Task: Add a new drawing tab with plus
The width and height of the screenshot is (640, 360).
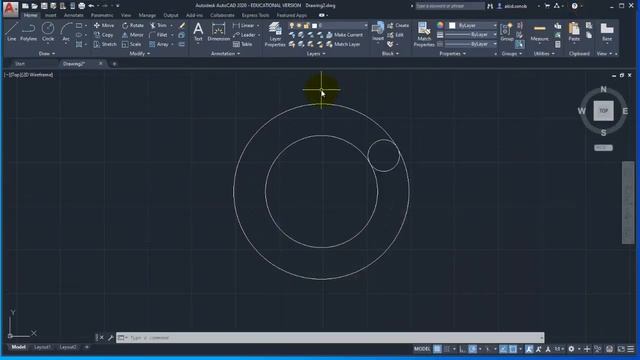Action: [x=114, y=64]
